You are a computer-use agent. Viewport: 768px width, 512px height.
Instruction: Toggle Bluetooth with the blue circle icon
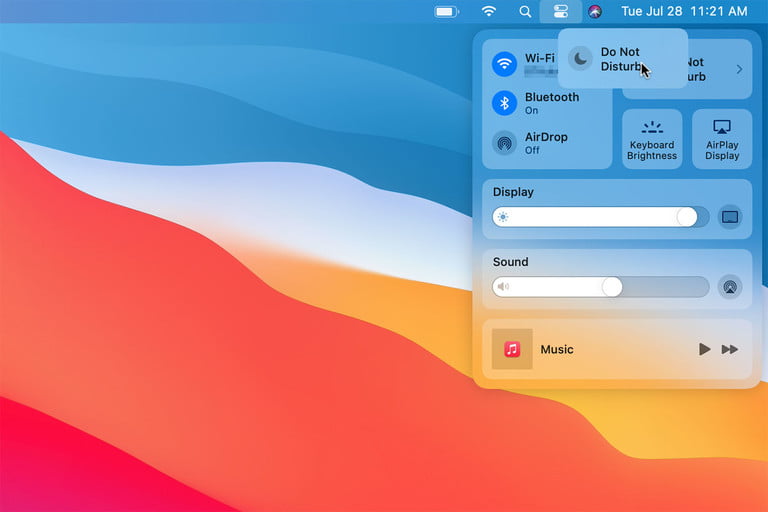click(x=504, y=103)
